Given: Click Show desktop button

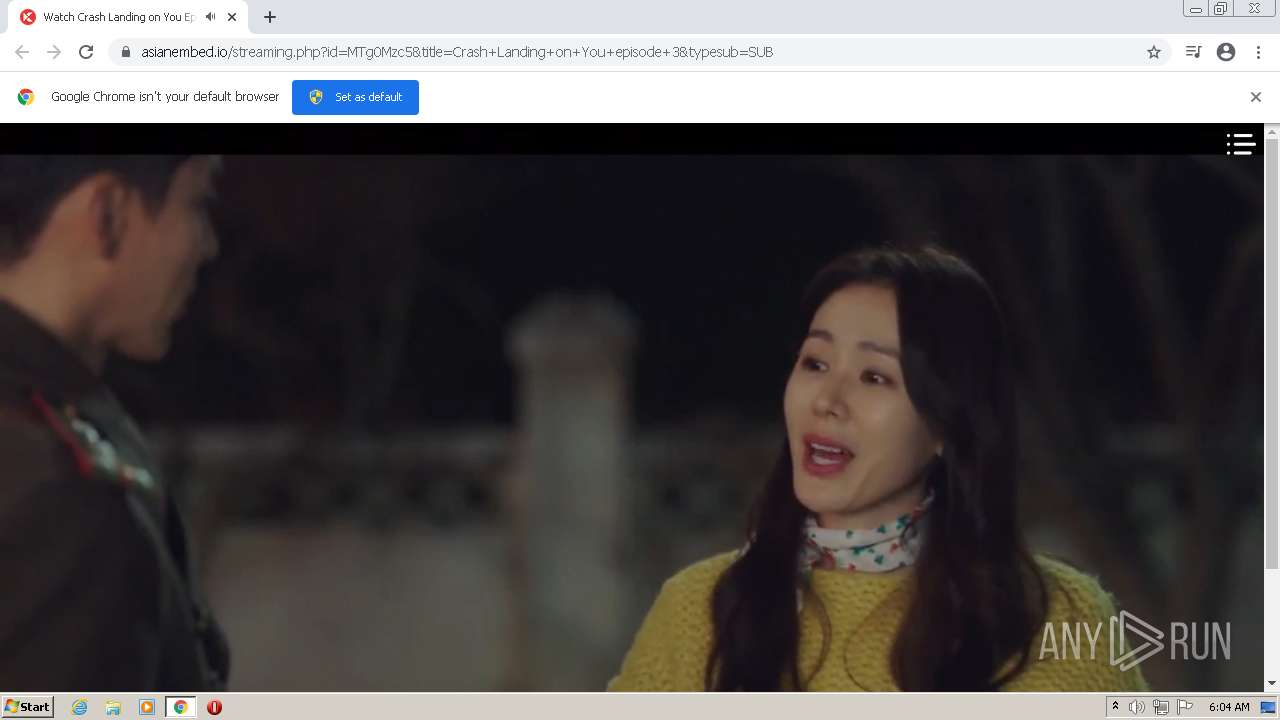Looking at the screenshot, I should [1268, 707].
